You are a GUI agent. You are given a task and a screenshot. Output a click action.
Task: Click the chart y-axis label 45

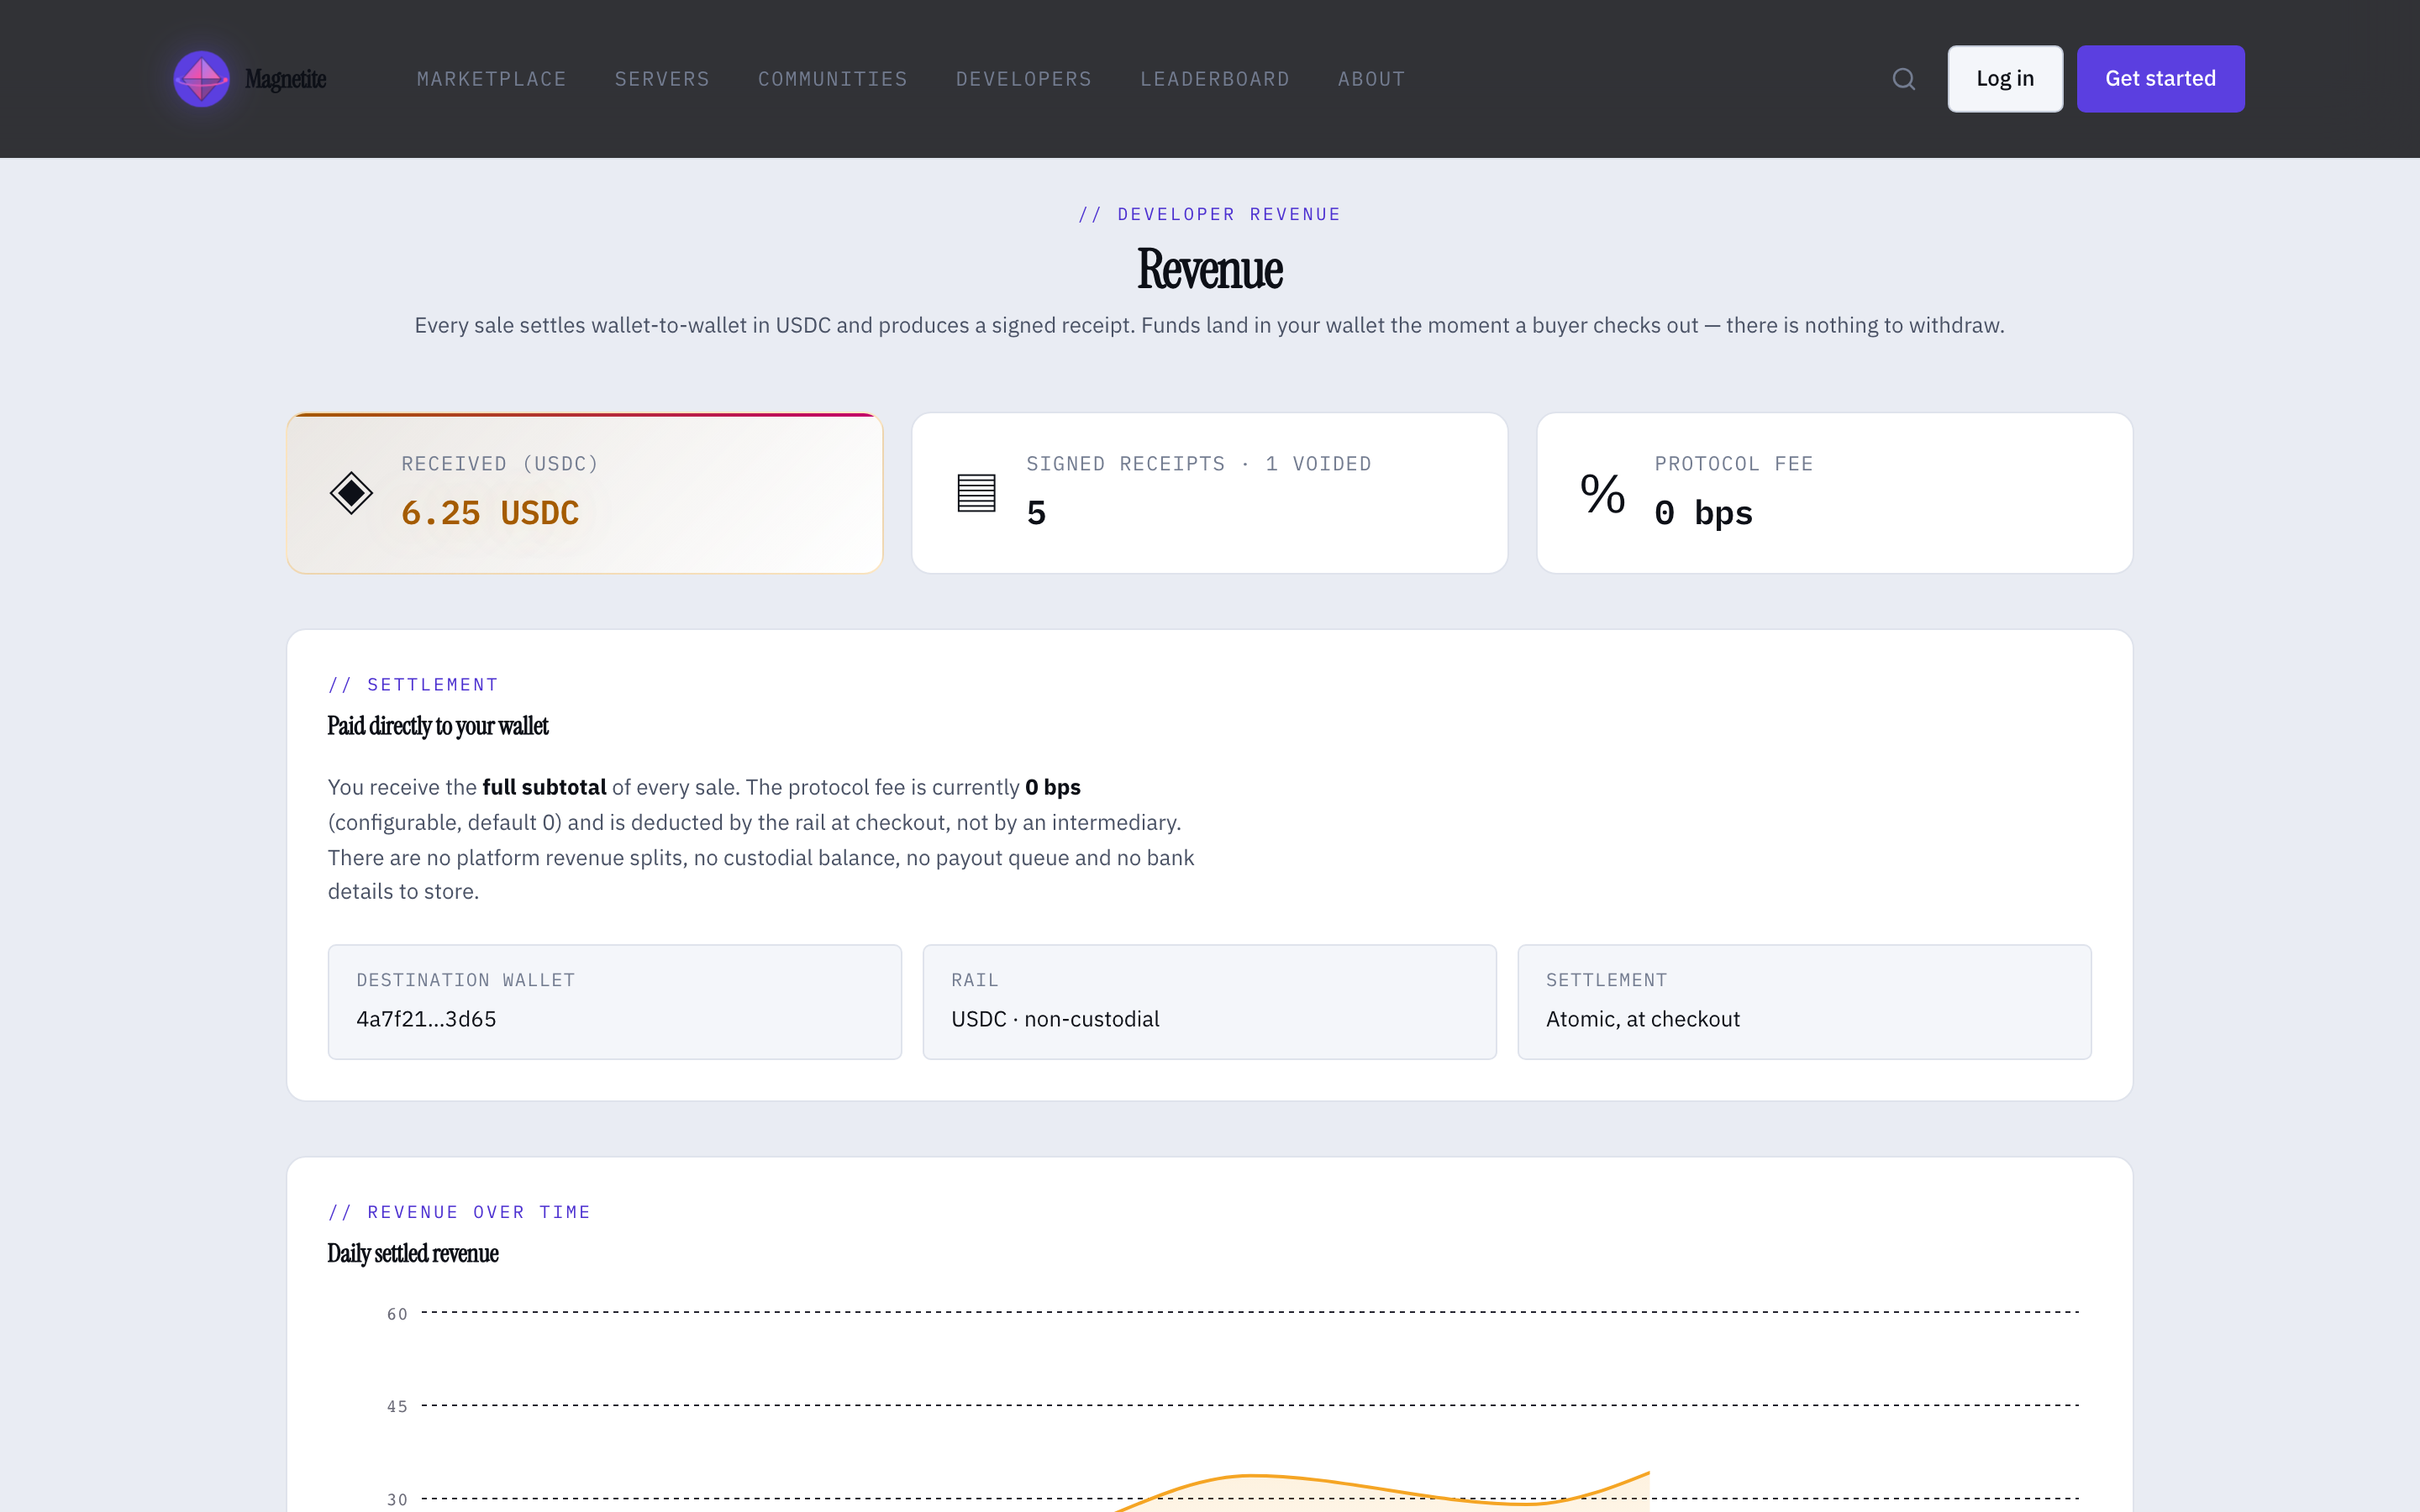tap(397, 1407)
